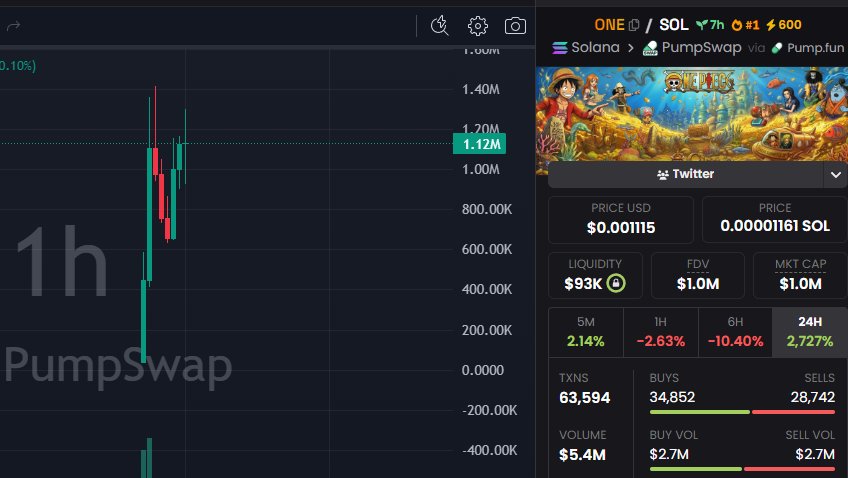Click the 1.40M price axis label

click(481, 89)
